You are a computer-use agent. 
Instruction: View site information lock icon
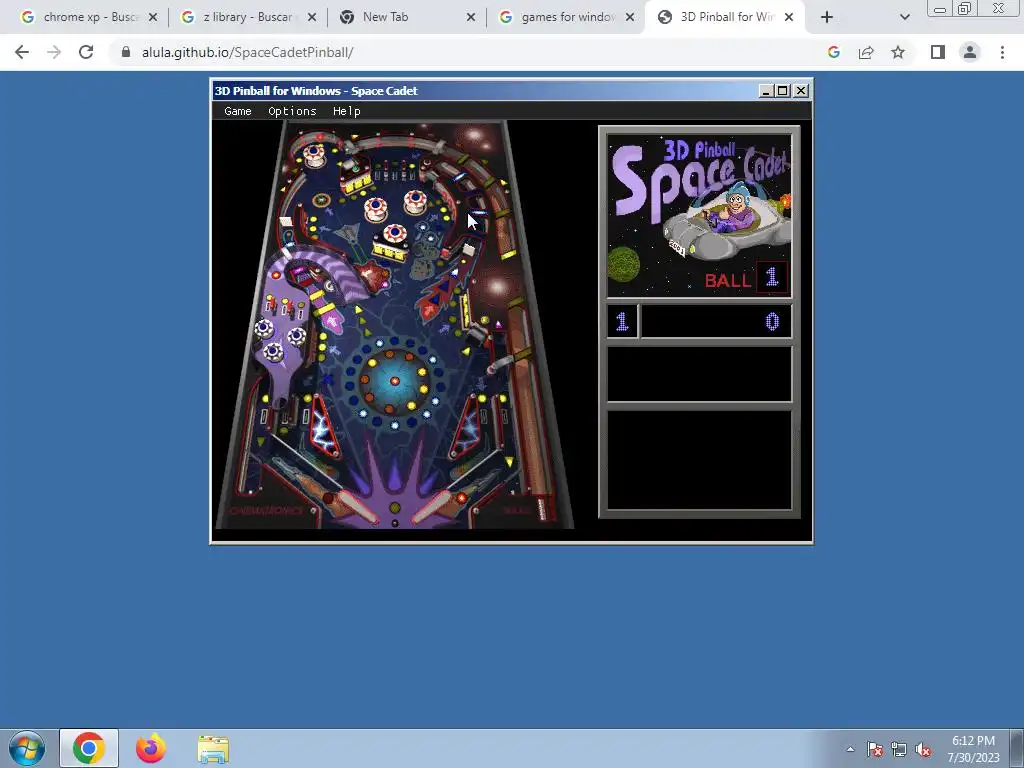(126, 52)
